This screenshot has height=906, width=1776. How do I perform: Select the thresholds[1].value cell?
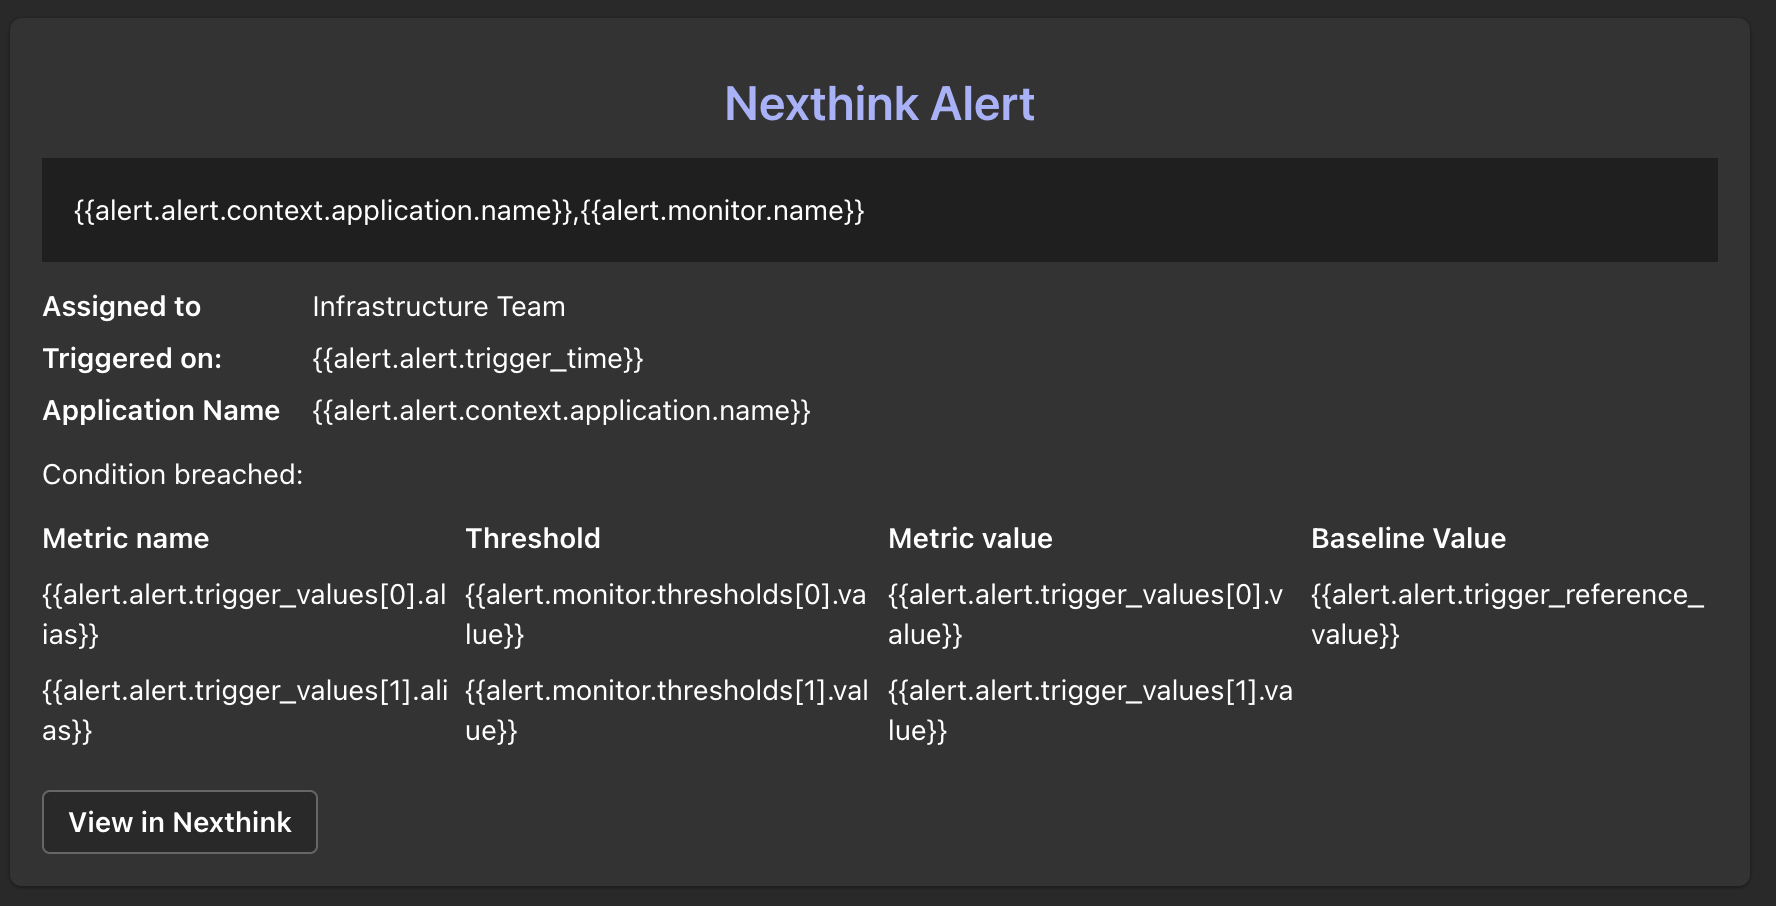(666, 710)
